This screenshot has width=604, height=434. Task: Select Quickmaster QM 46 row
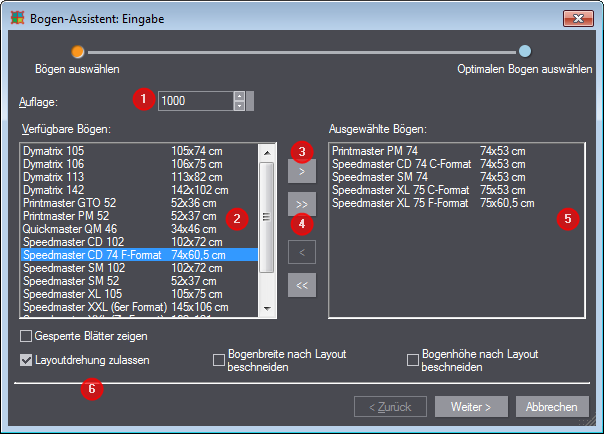(139, 229)
